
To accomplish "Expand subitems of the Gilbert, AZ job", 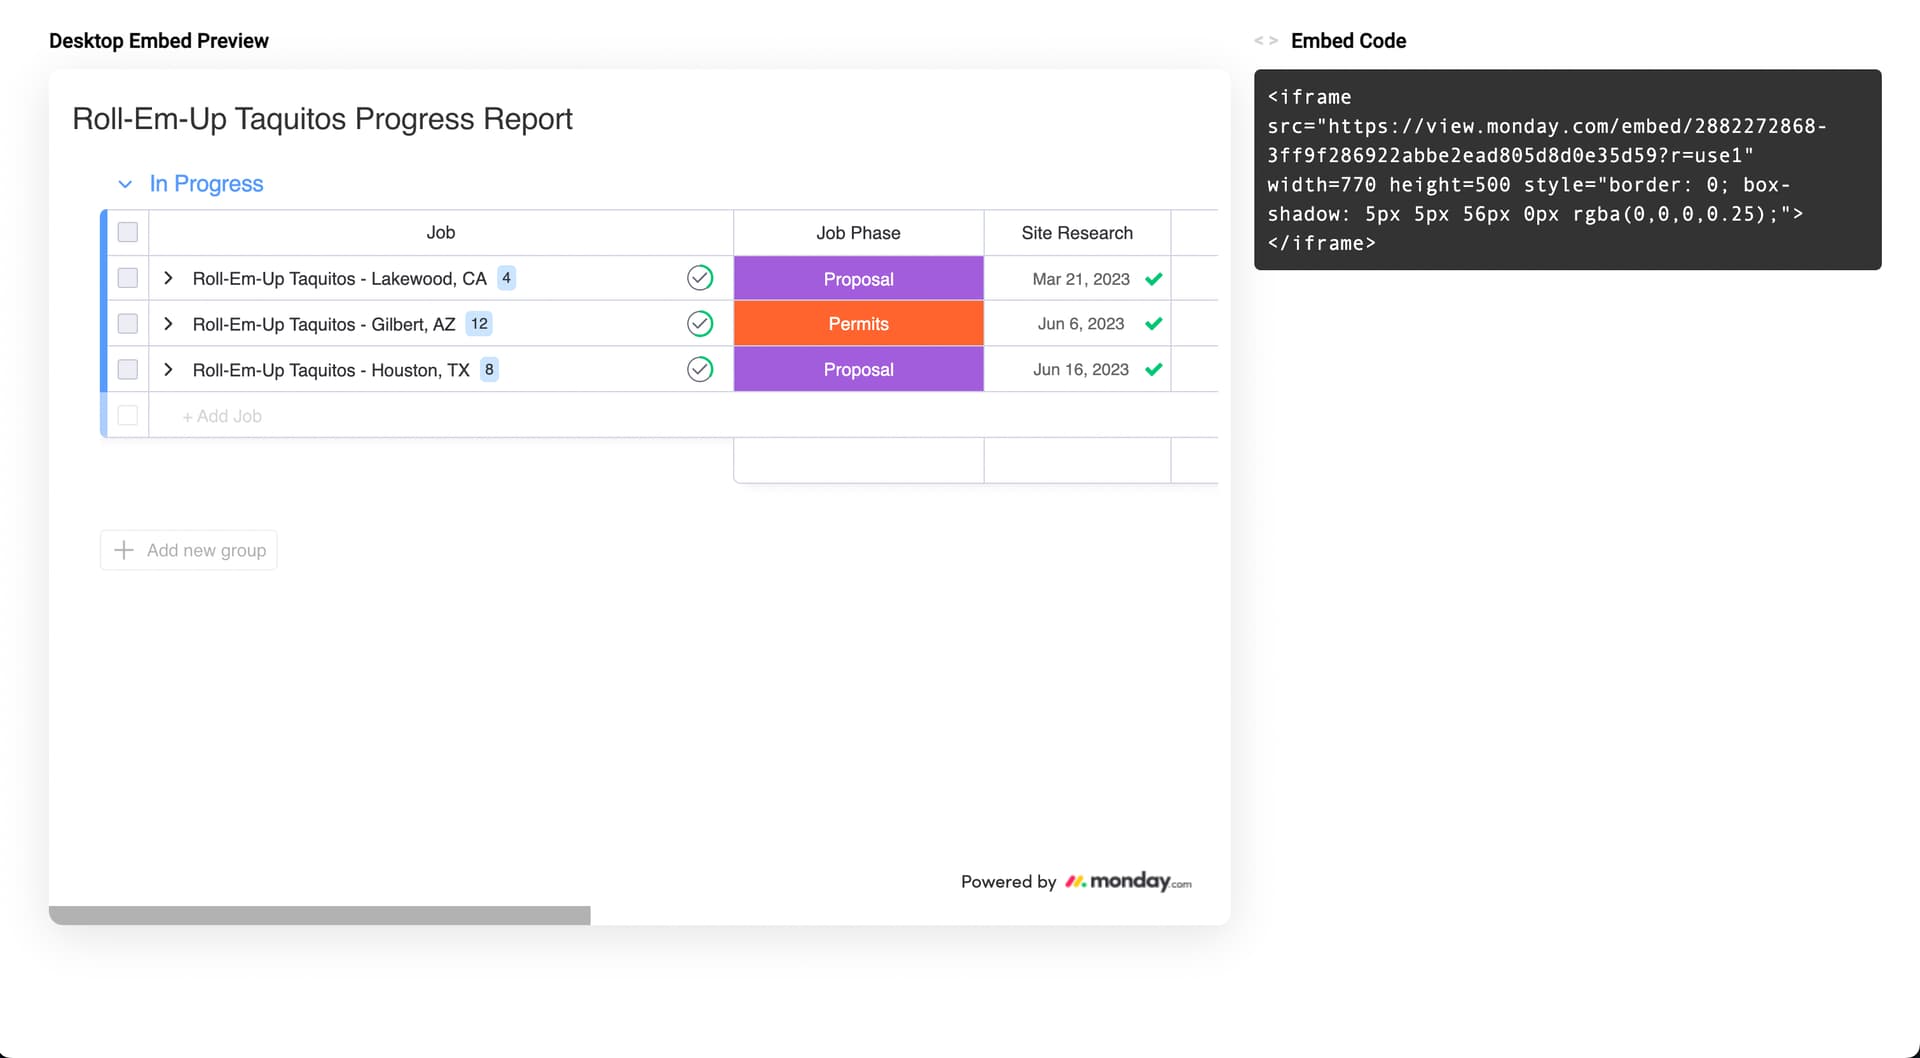I will [x=168, y=324].
